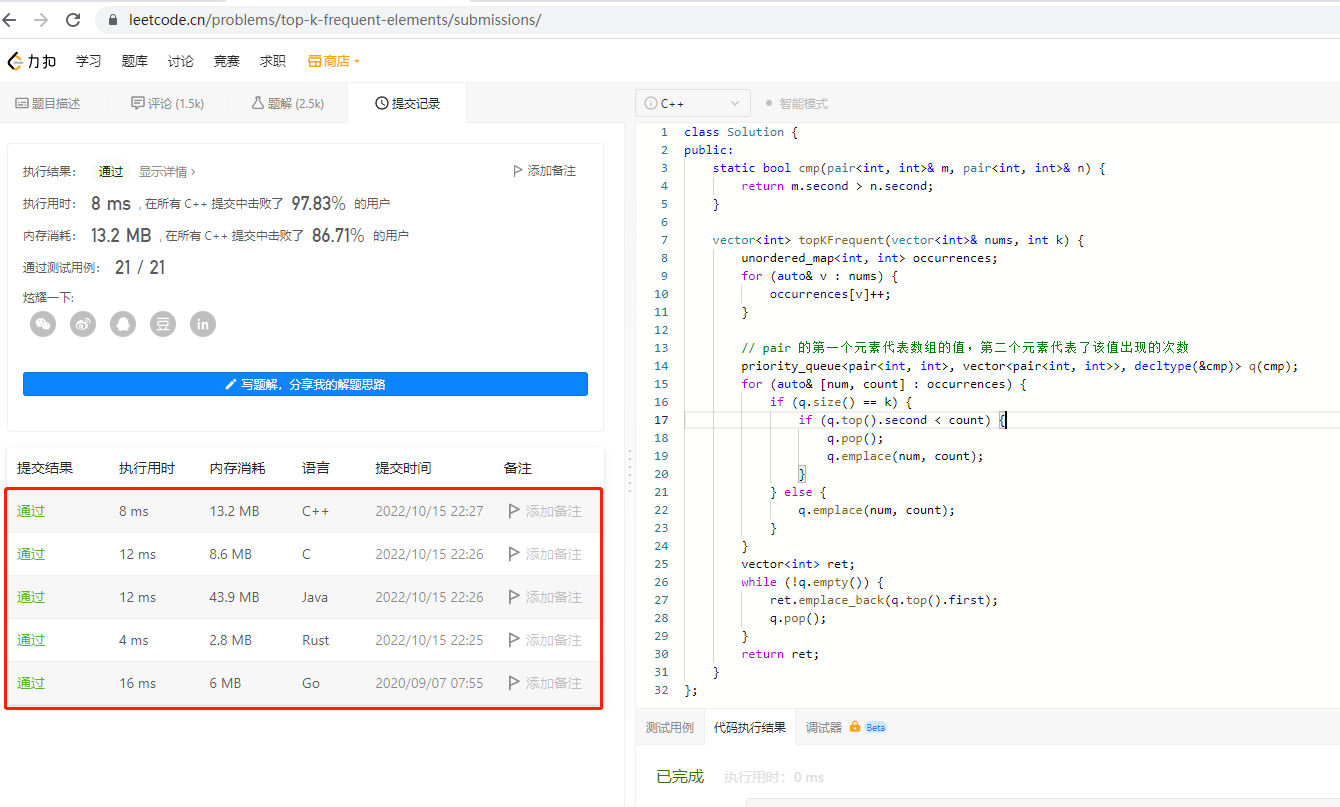Click flag icon in Rust submission row
The height and width of the screenshot is (807, 1340).
coord(514,640)
